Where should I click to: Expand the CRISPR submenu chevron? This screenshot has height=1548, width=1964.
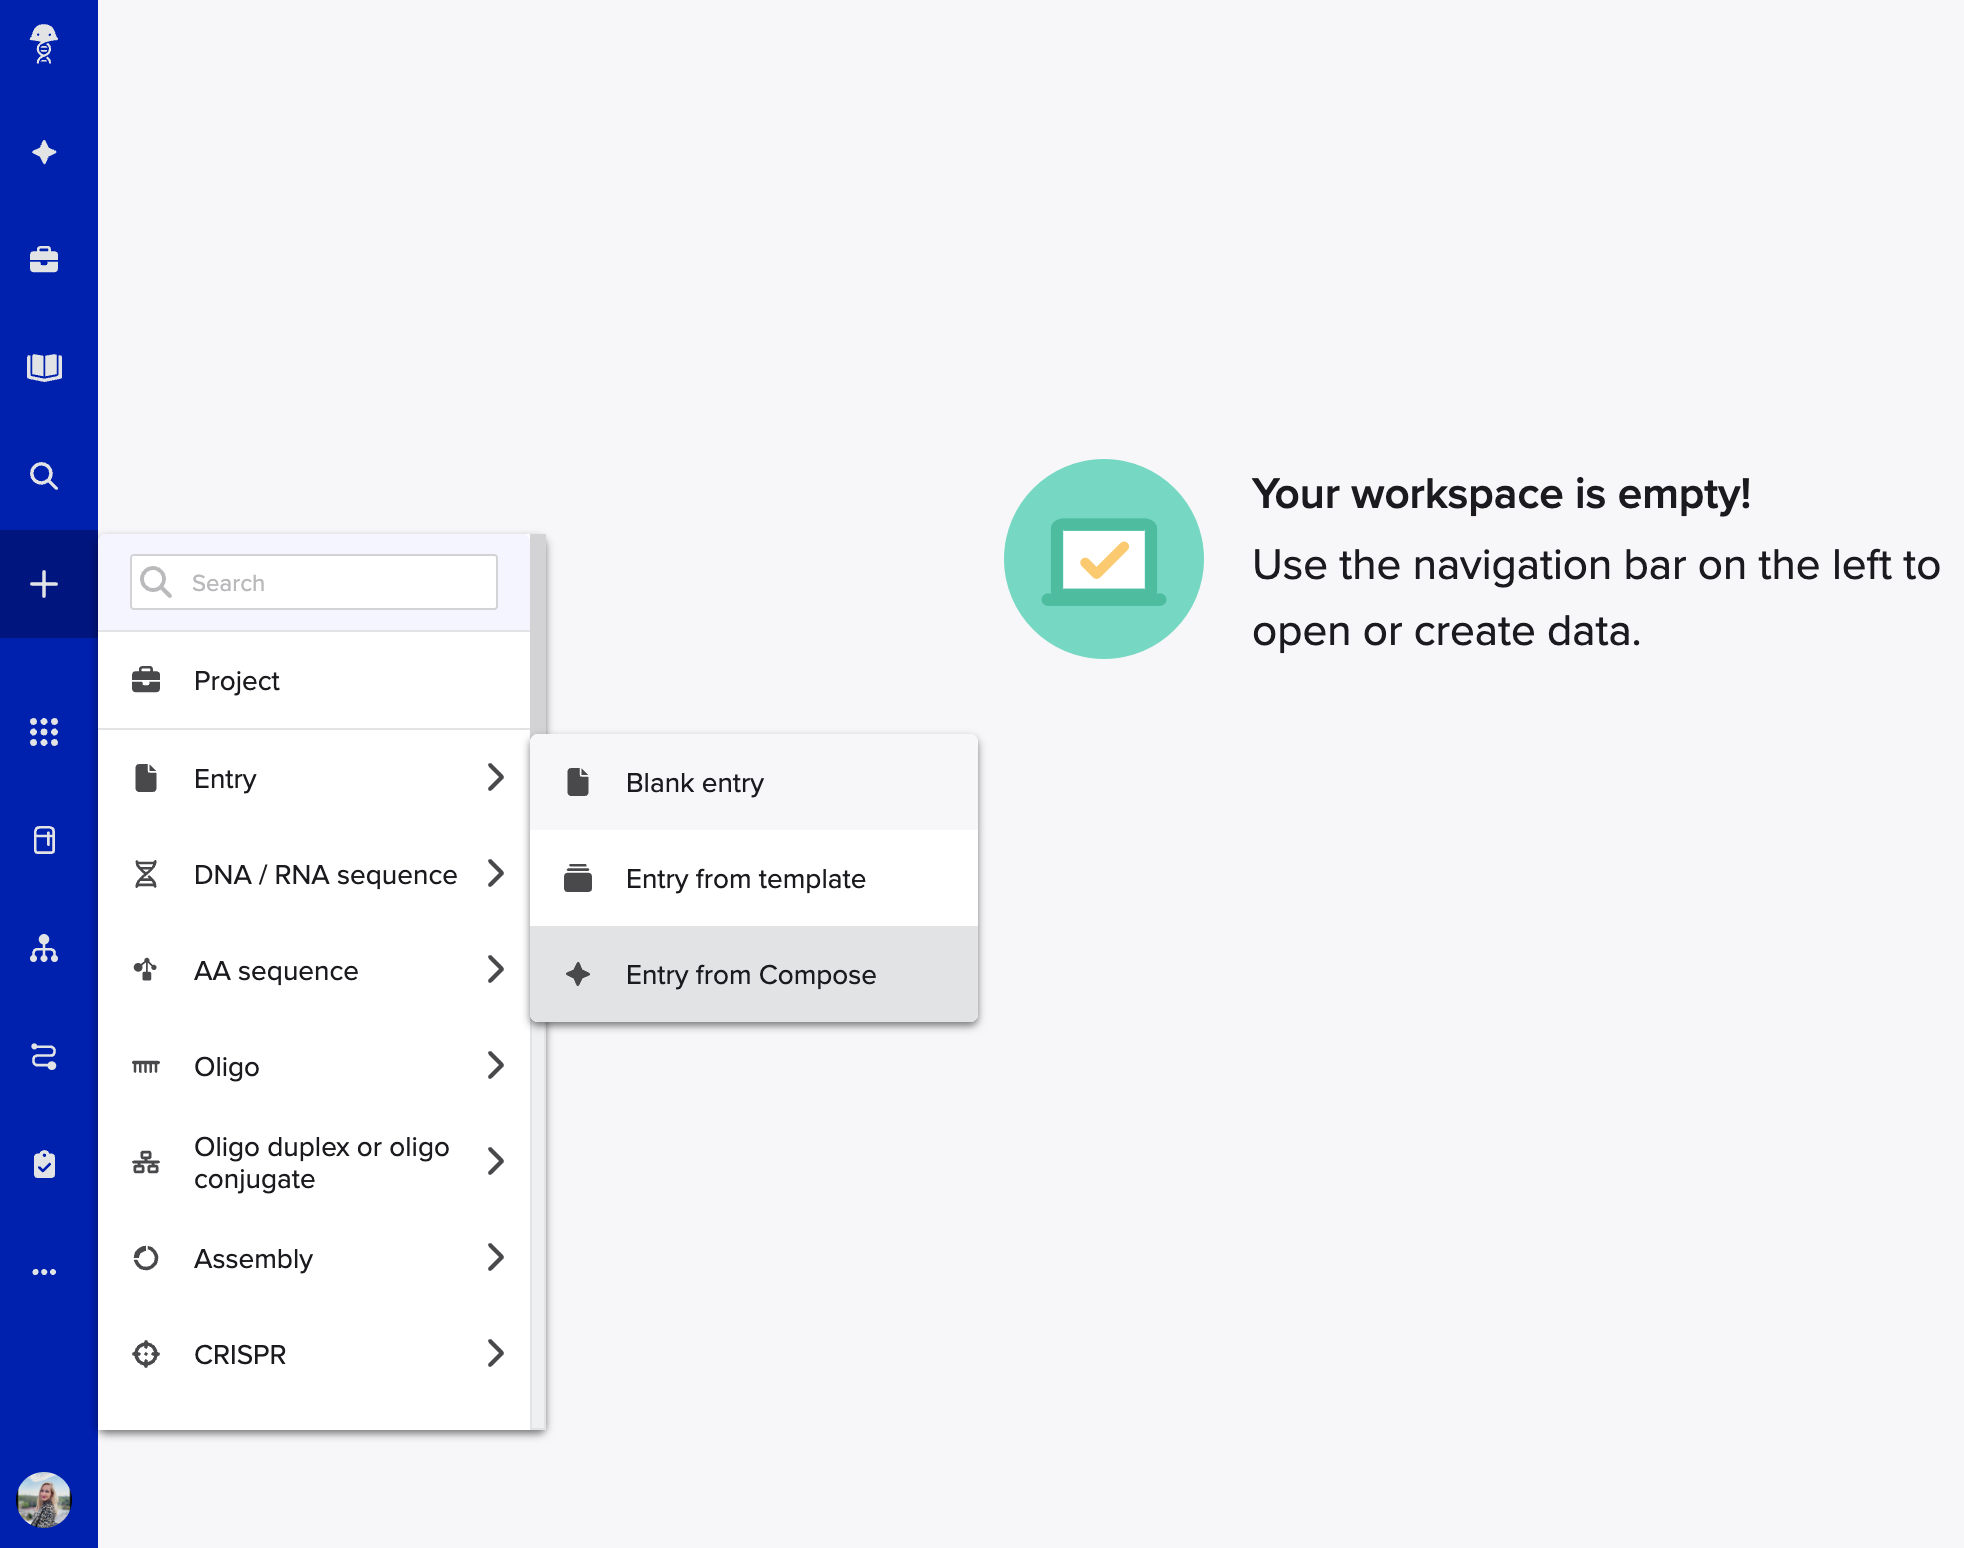click(x=495, y=1354)
